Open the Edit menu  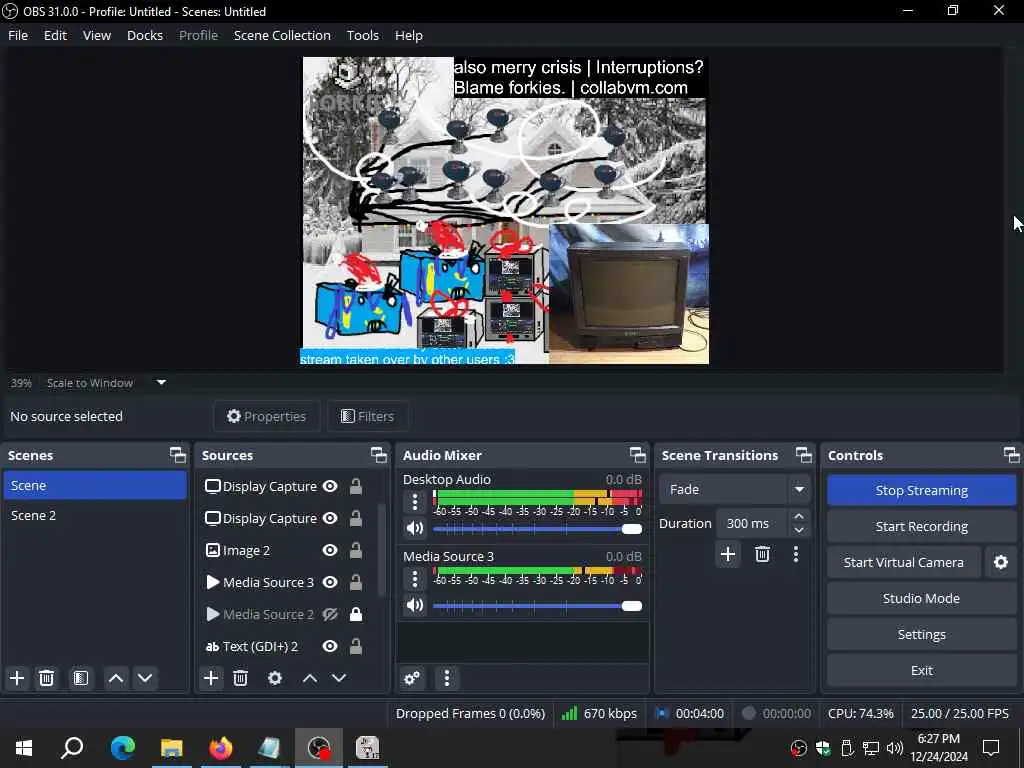[x=56, y=35]
